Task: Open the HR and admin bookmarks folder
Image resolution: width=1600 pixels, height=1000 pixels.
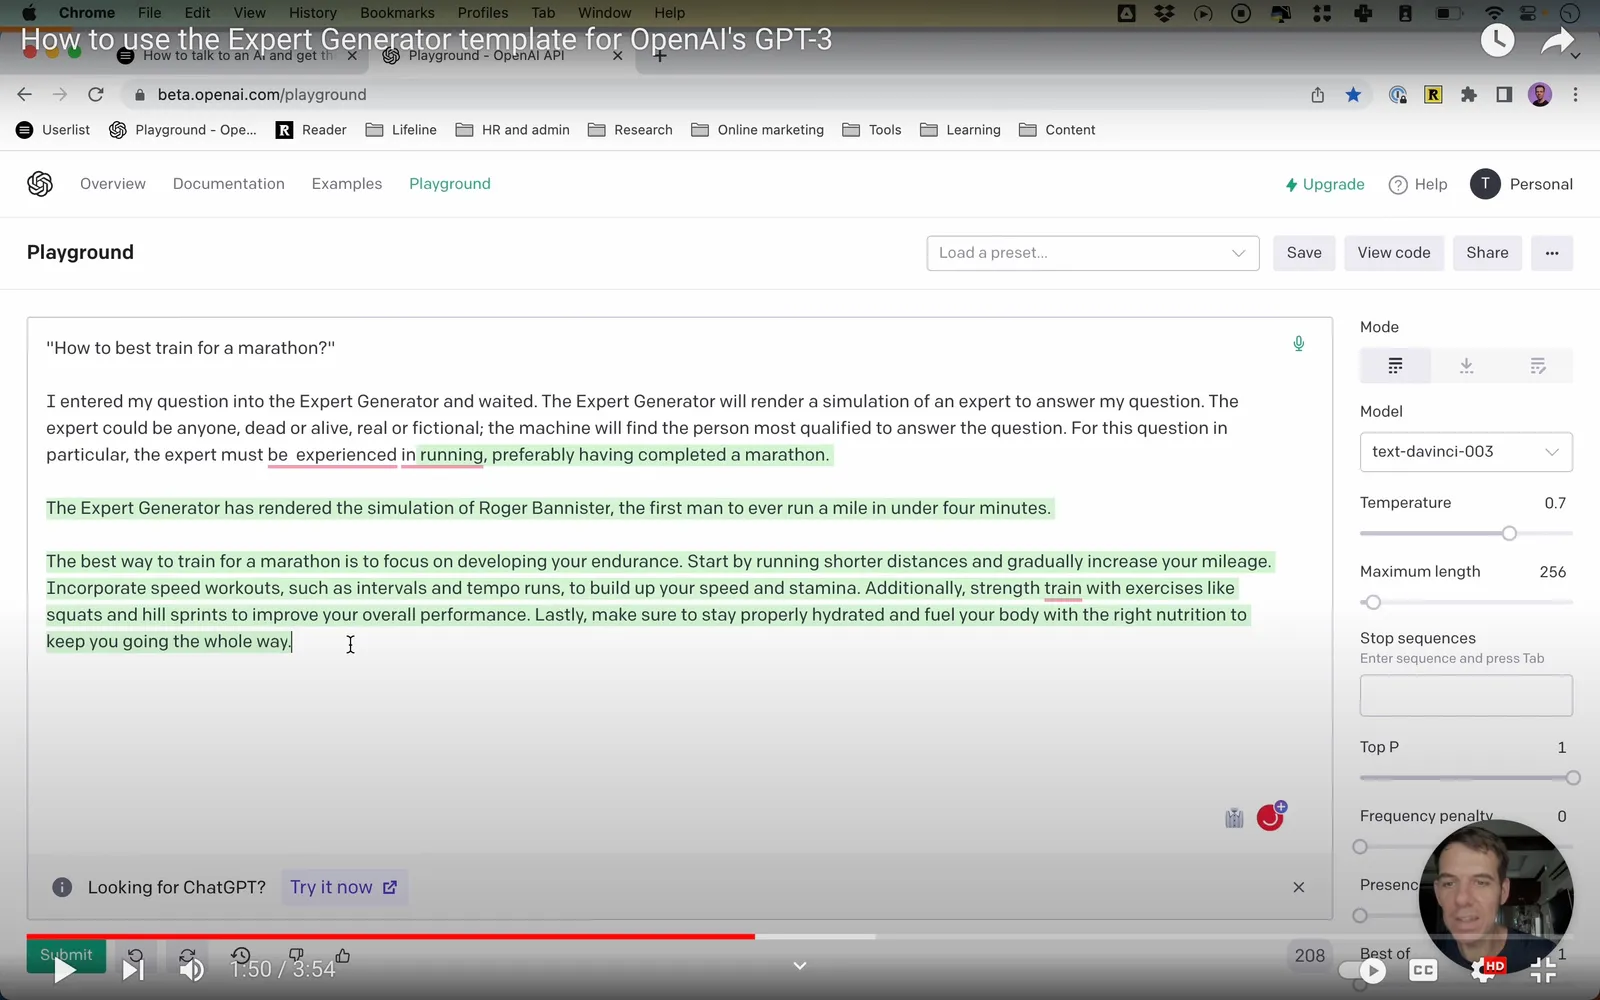Action: 512,130
